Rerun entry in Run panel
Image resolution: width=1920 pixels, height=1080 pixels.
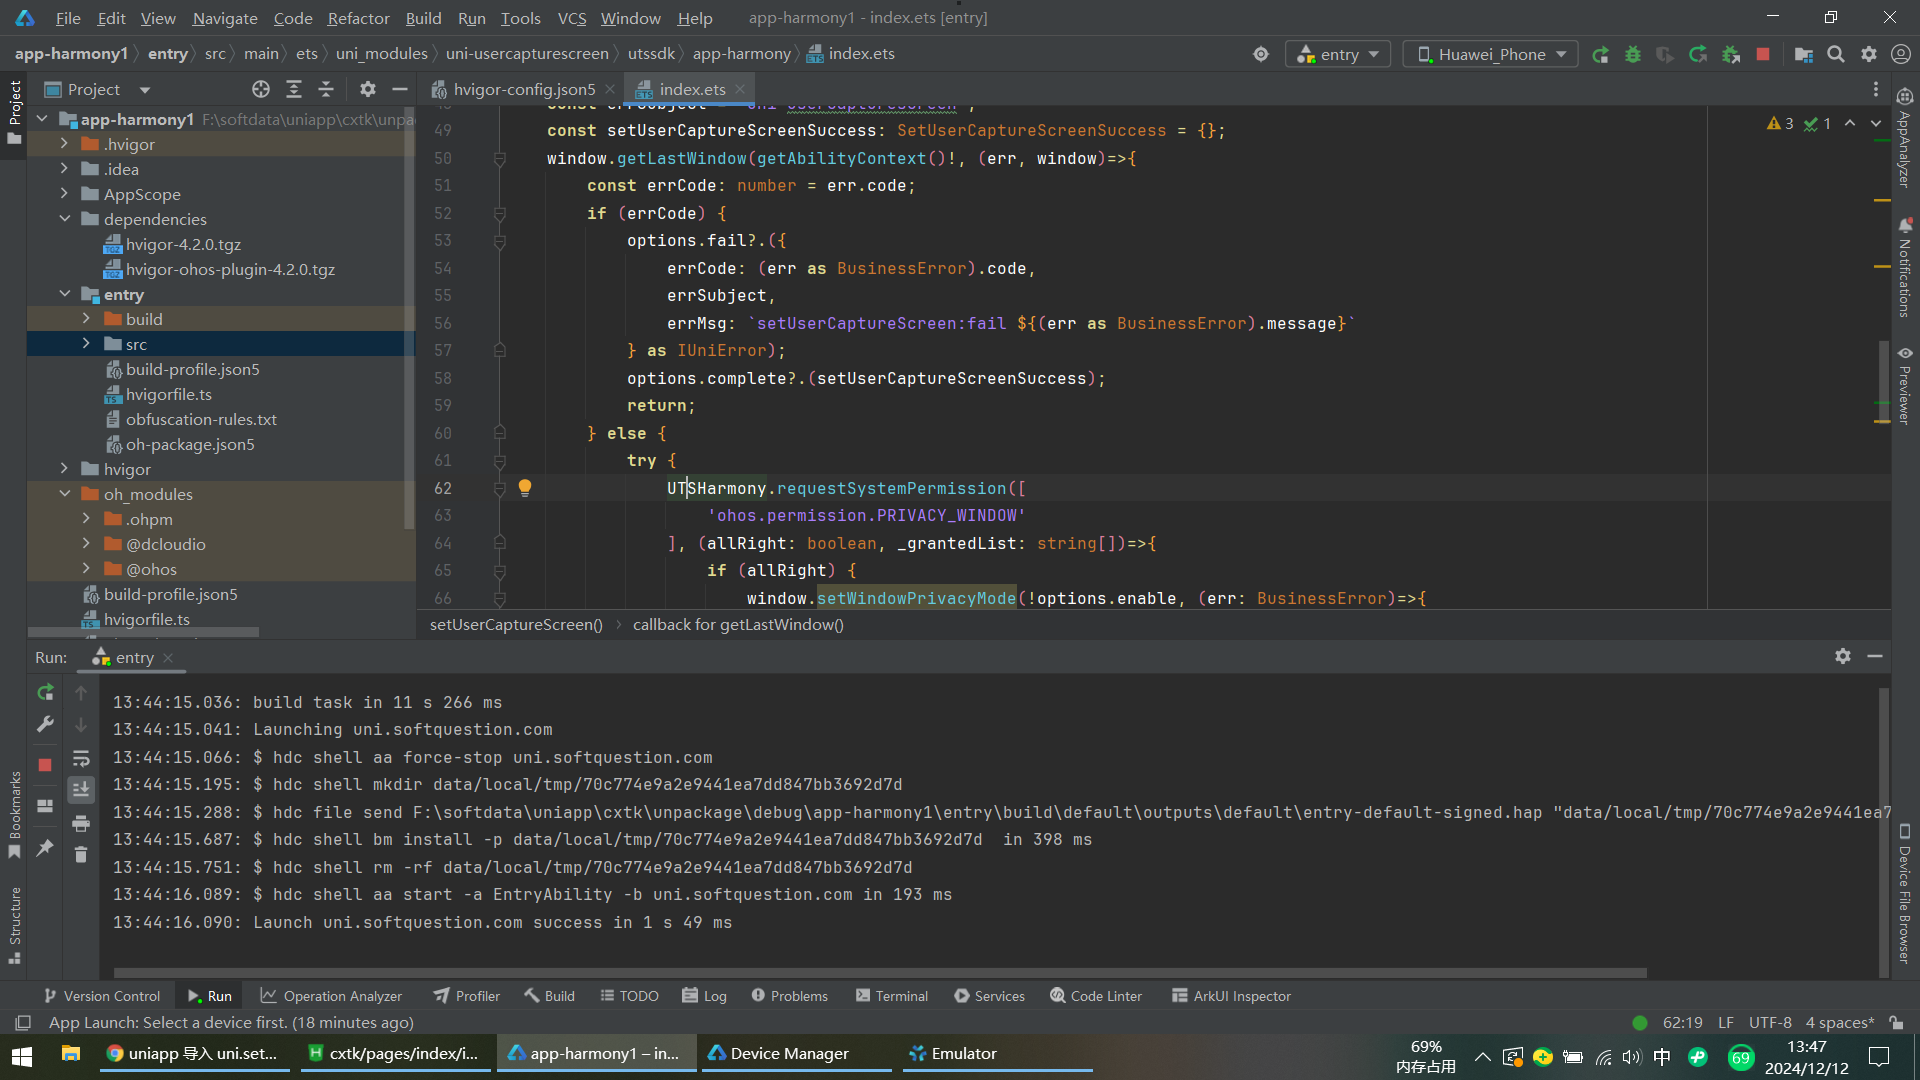(45, 692)
